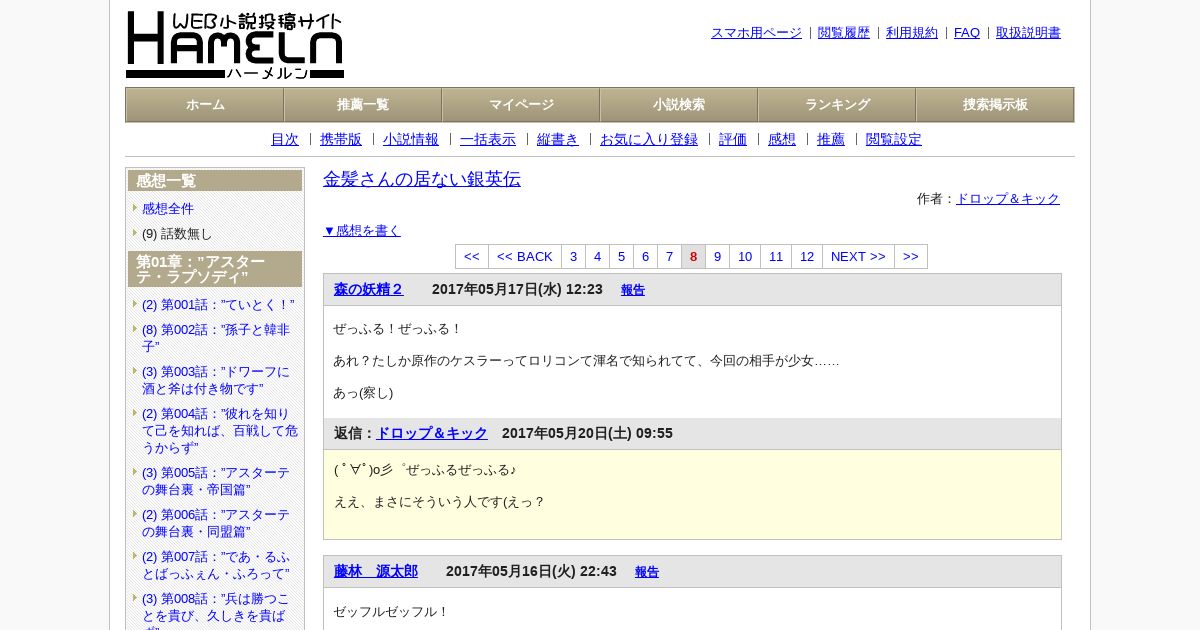Select 一括表示 in the sub menu

(488, 140)
